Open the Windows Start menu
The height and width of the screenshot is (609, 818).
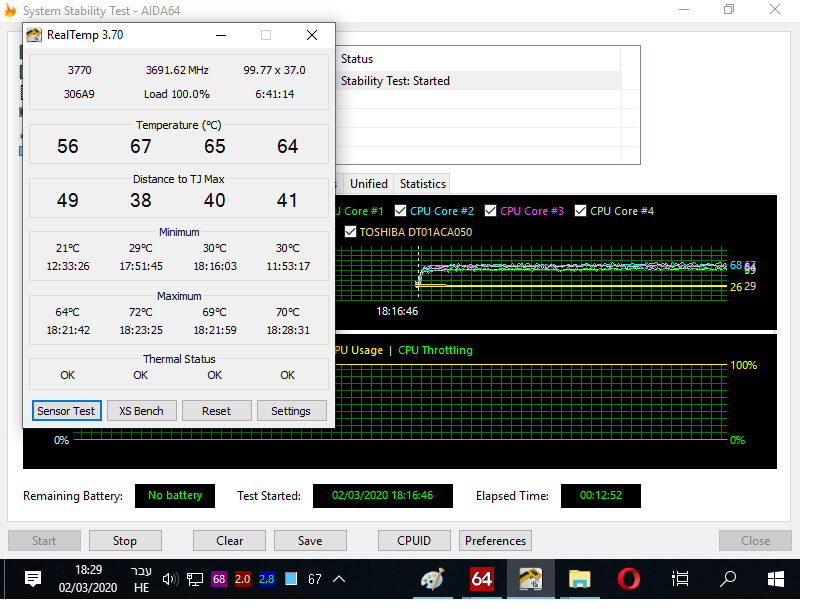point(776,579)
